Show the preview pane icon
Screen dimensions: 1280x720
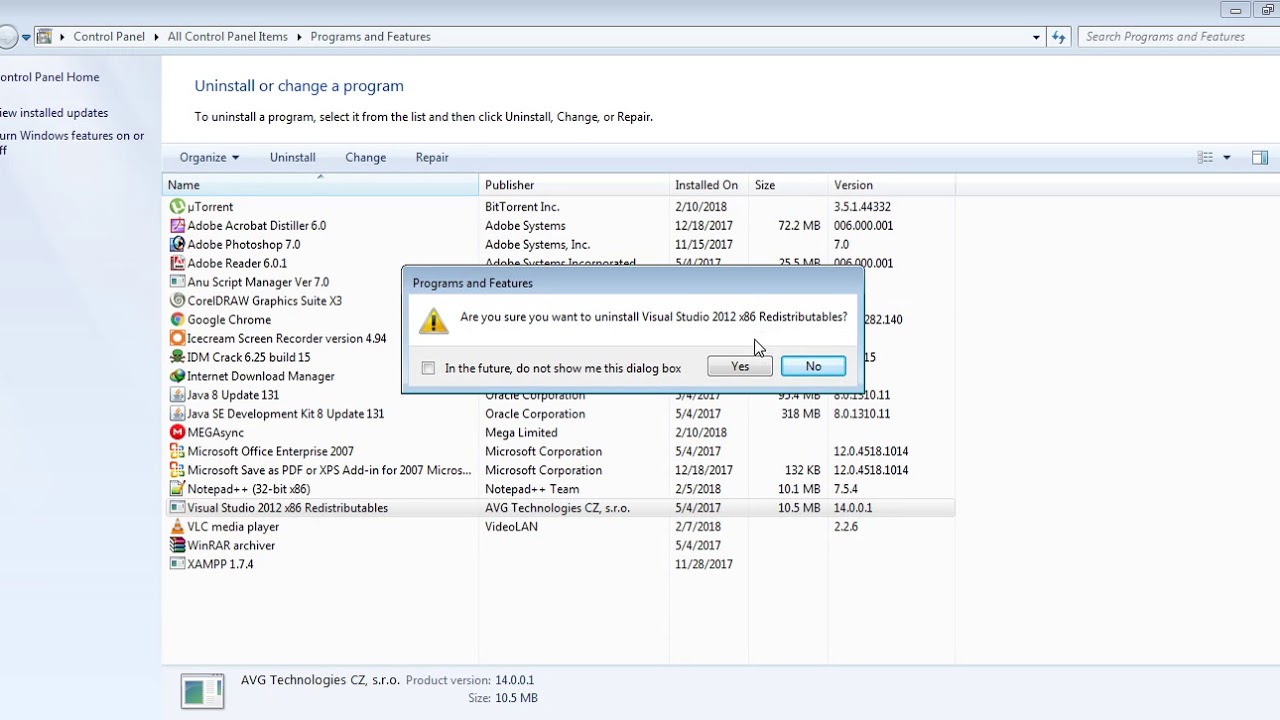(x=1260, y=157)
